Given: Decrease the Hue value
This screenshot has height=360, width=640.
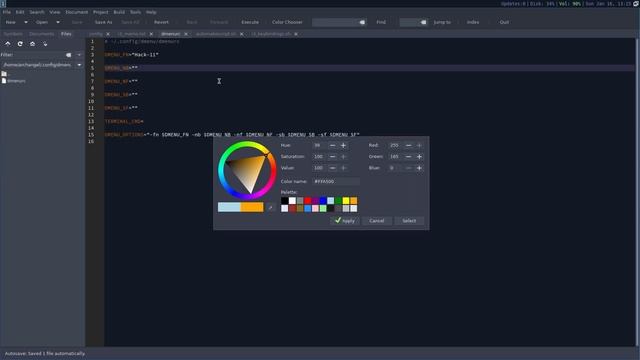Looking at the screenshot, I should pos(332,145).
